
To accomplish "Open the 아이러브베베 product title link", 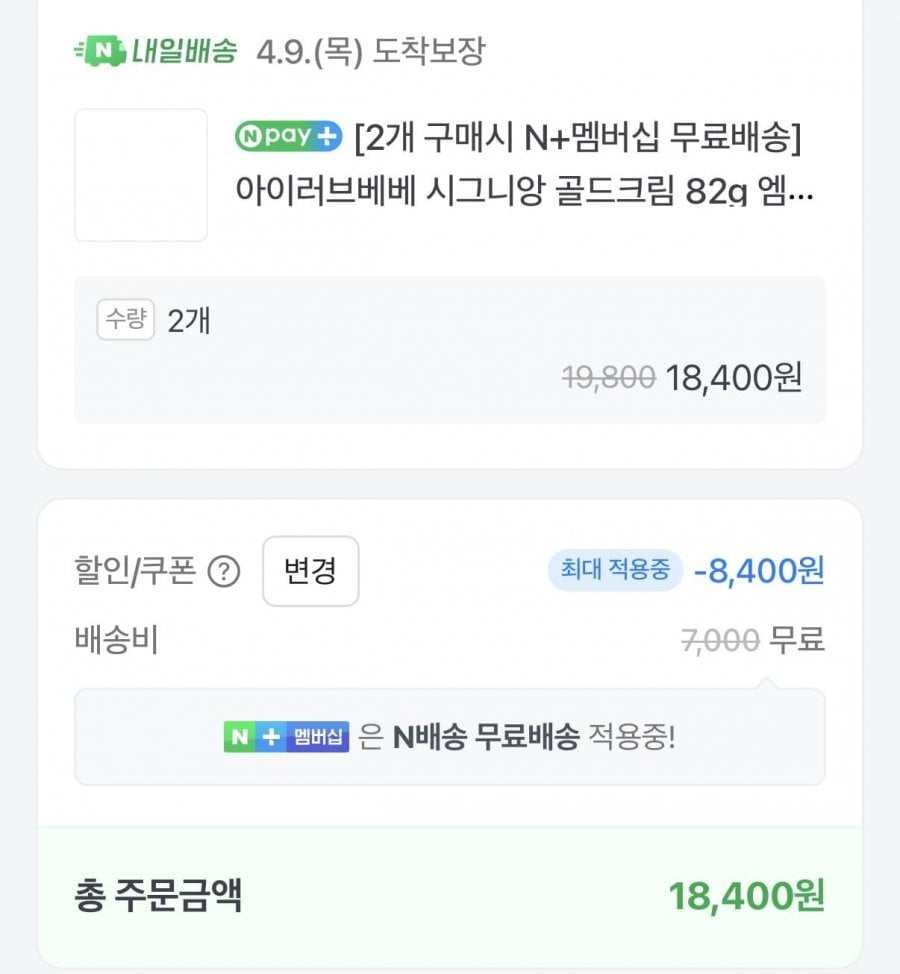I will tap(524, 191).
